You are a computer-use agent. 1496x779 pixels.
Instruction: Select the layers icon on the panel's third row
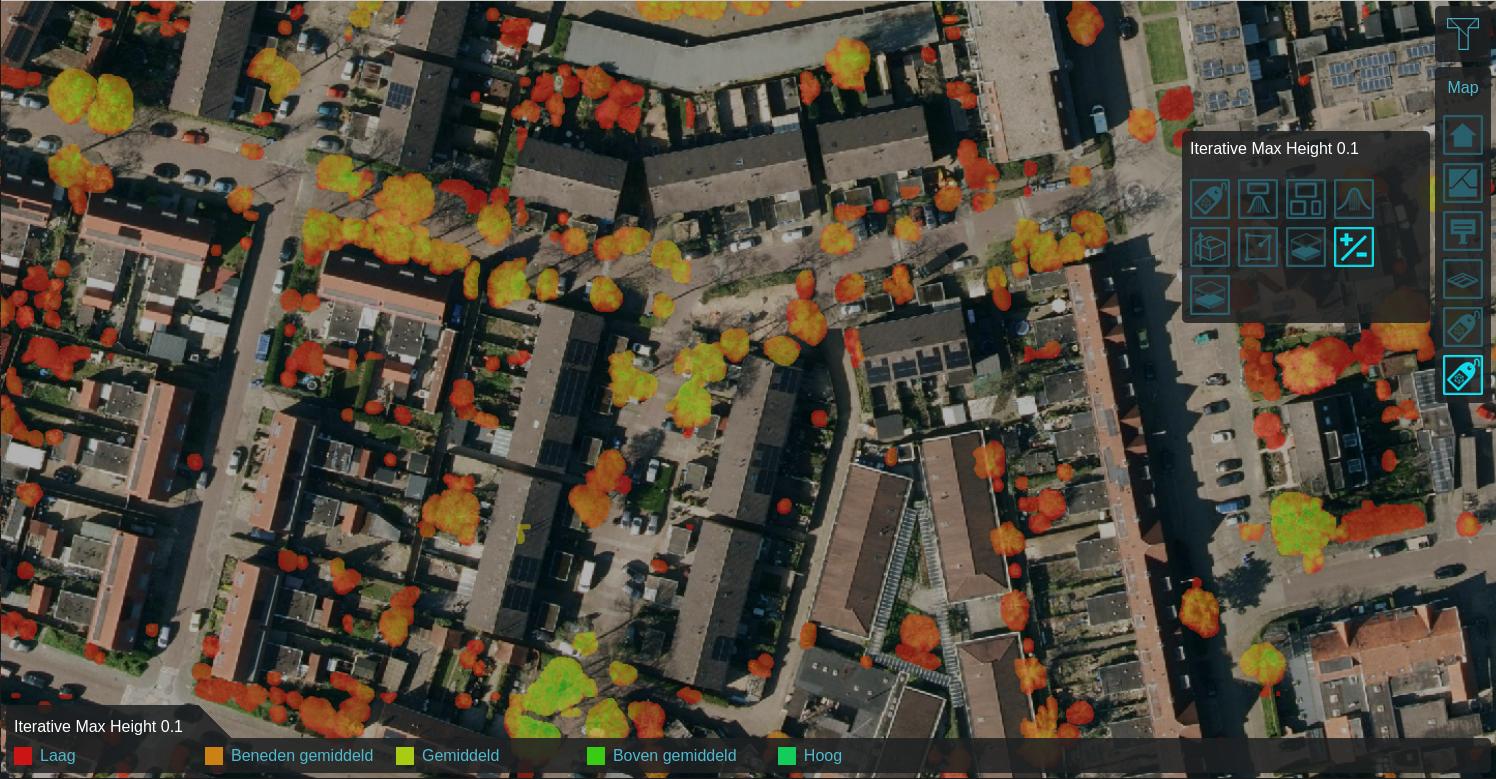1210,295
